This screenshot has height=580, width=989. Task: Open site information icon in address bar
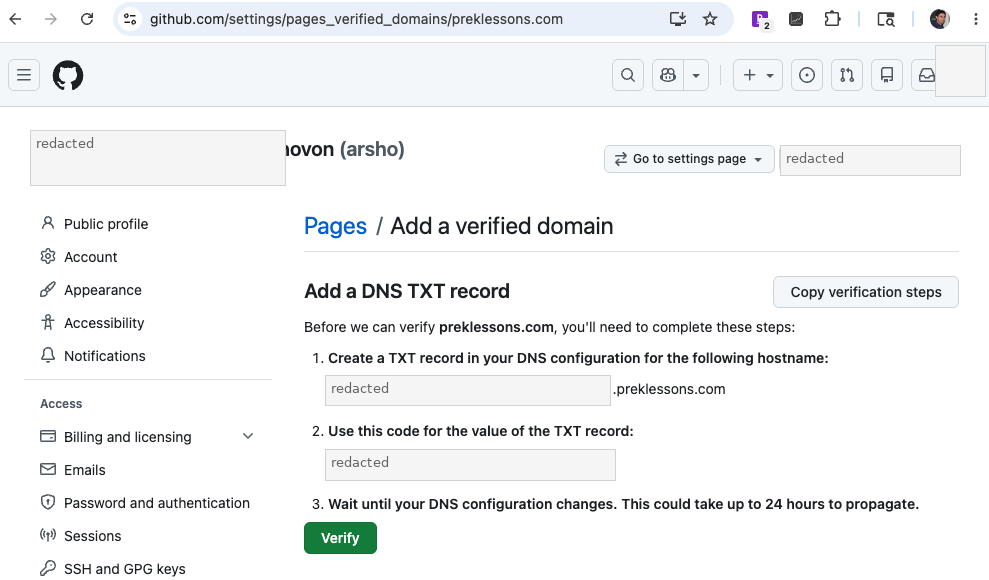click(x=130, y=19)
